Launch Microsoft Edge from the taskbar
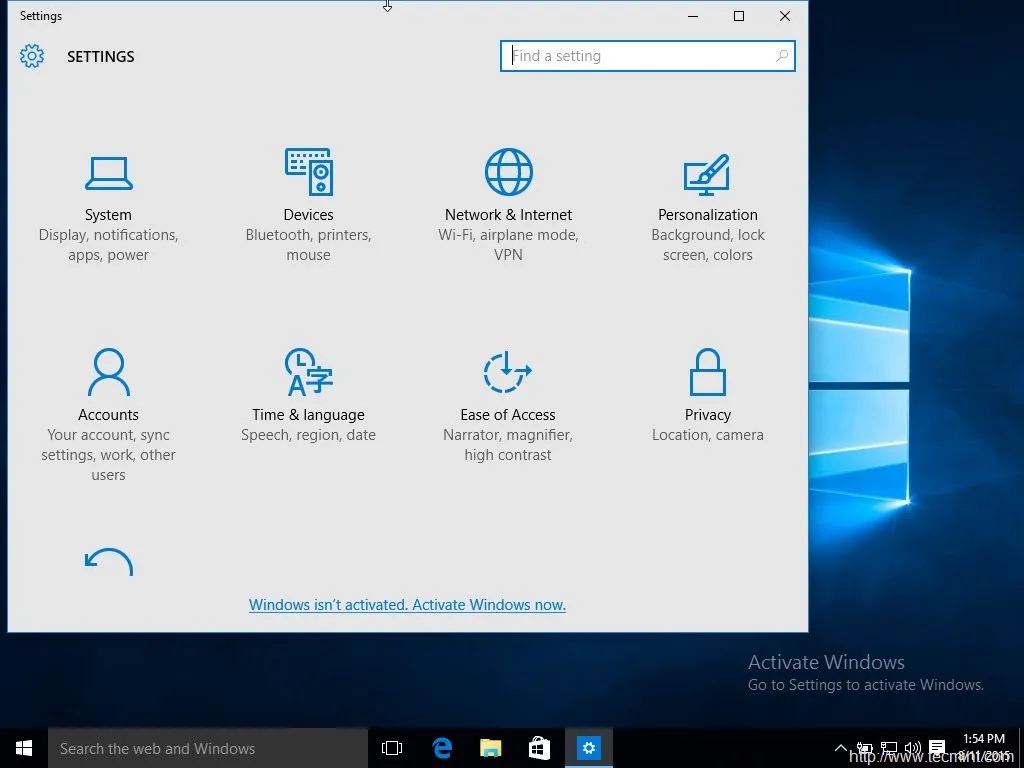1024x768 pixels. (x=442, y=748)
